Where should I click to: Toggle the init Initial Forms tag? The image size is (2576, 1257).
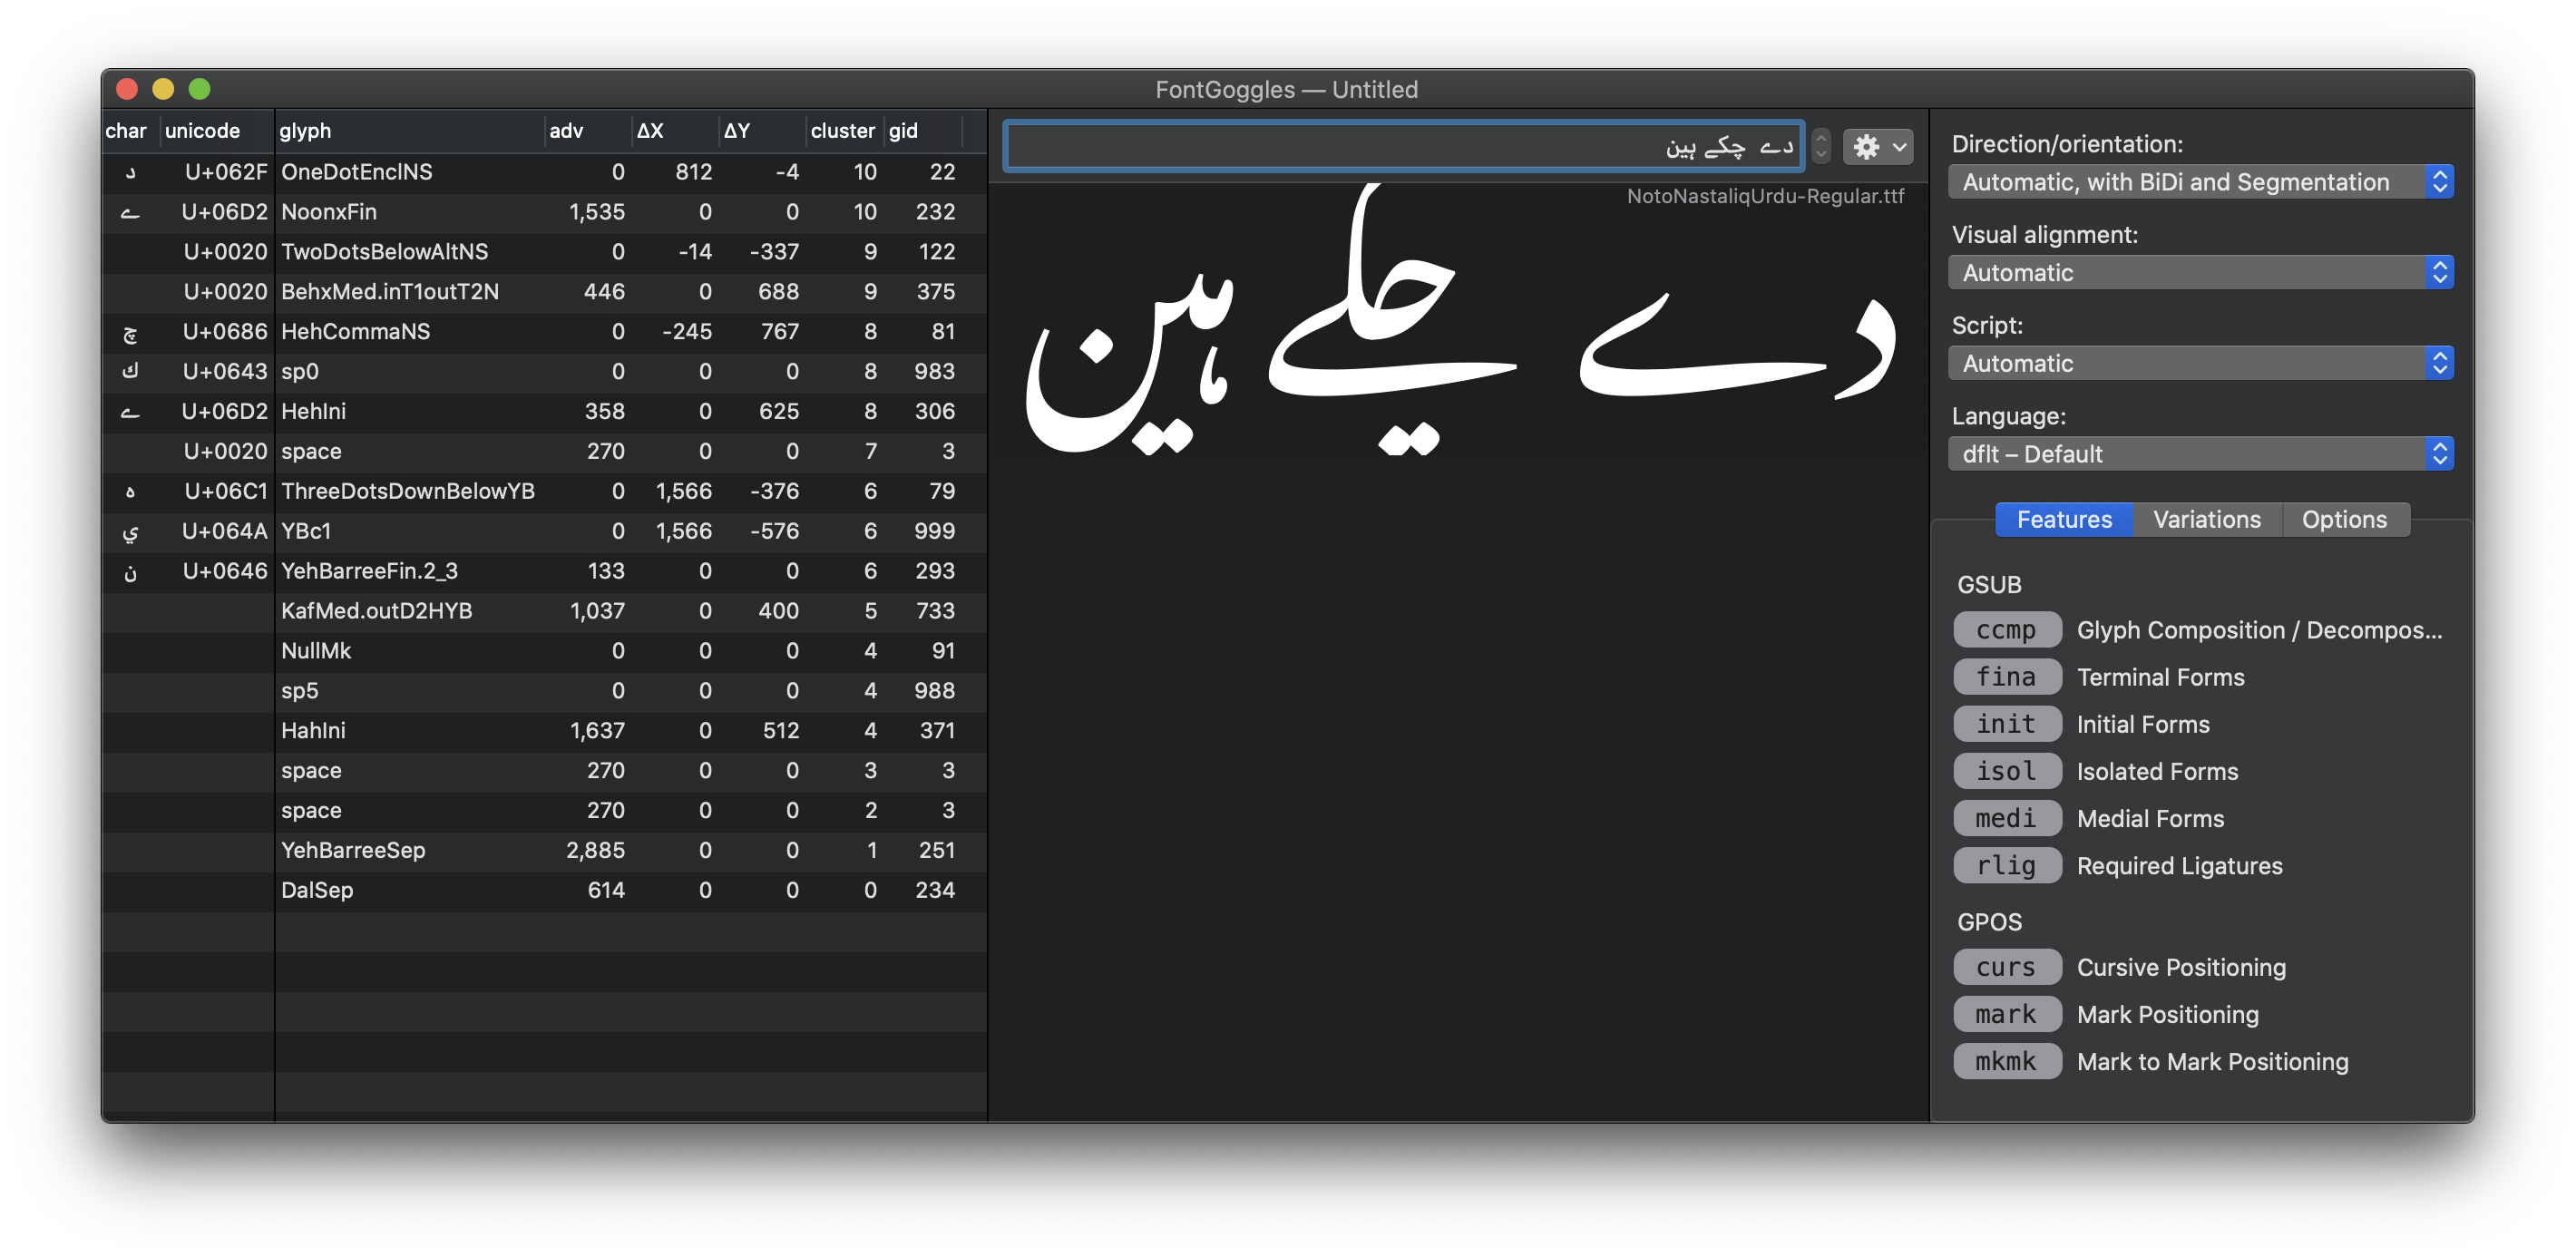point(2006,724)
